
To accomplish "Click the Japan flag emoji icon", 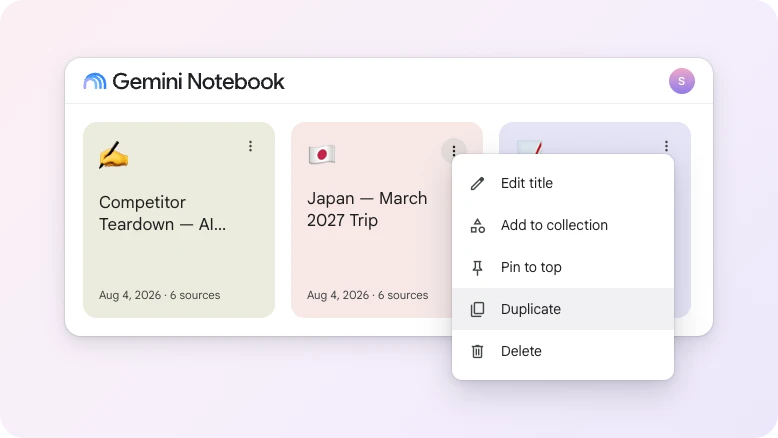I will coord(322,154).
